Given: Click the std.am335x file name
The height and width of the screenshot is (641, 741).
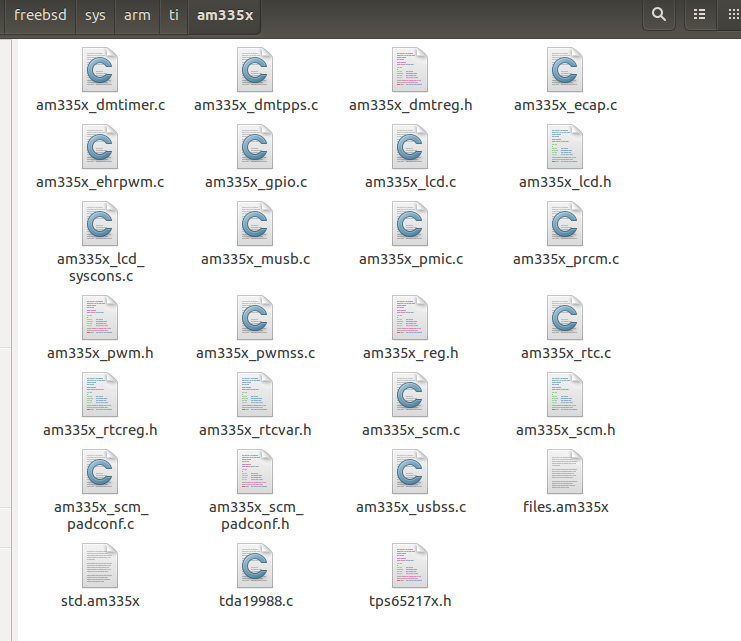Looking at the screenshot, I should [x=100, y=601].
